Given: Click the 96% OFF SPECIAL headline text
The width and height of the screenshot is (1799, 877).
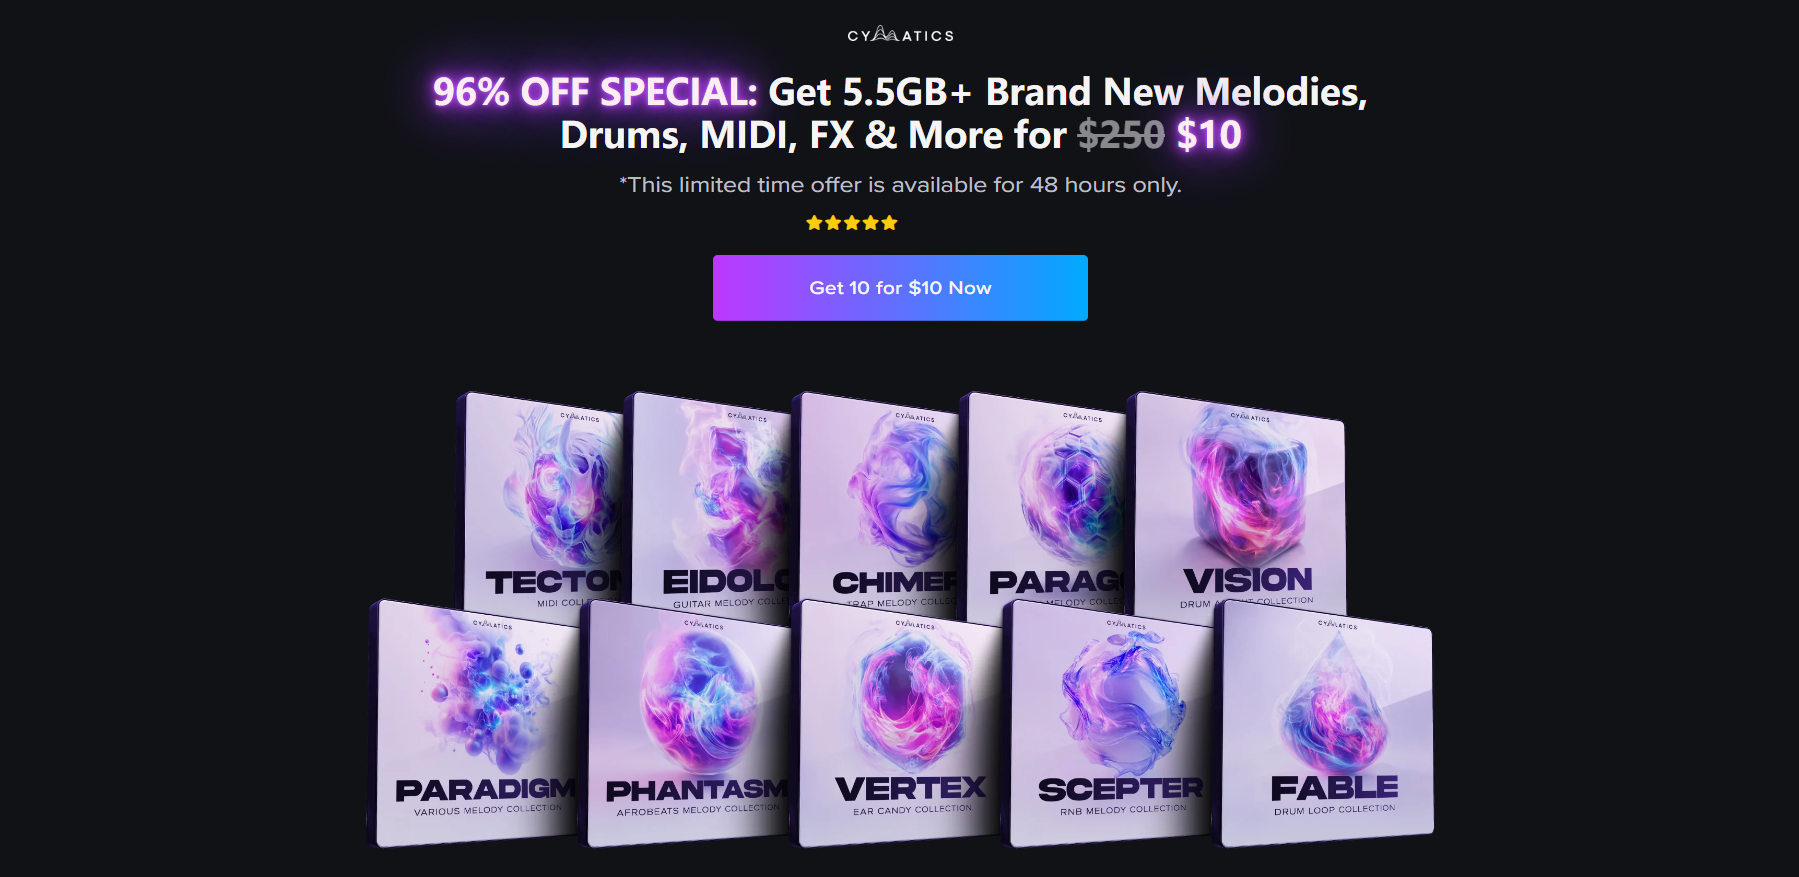Looking at the screenshot, I should [x=595, y=92].
